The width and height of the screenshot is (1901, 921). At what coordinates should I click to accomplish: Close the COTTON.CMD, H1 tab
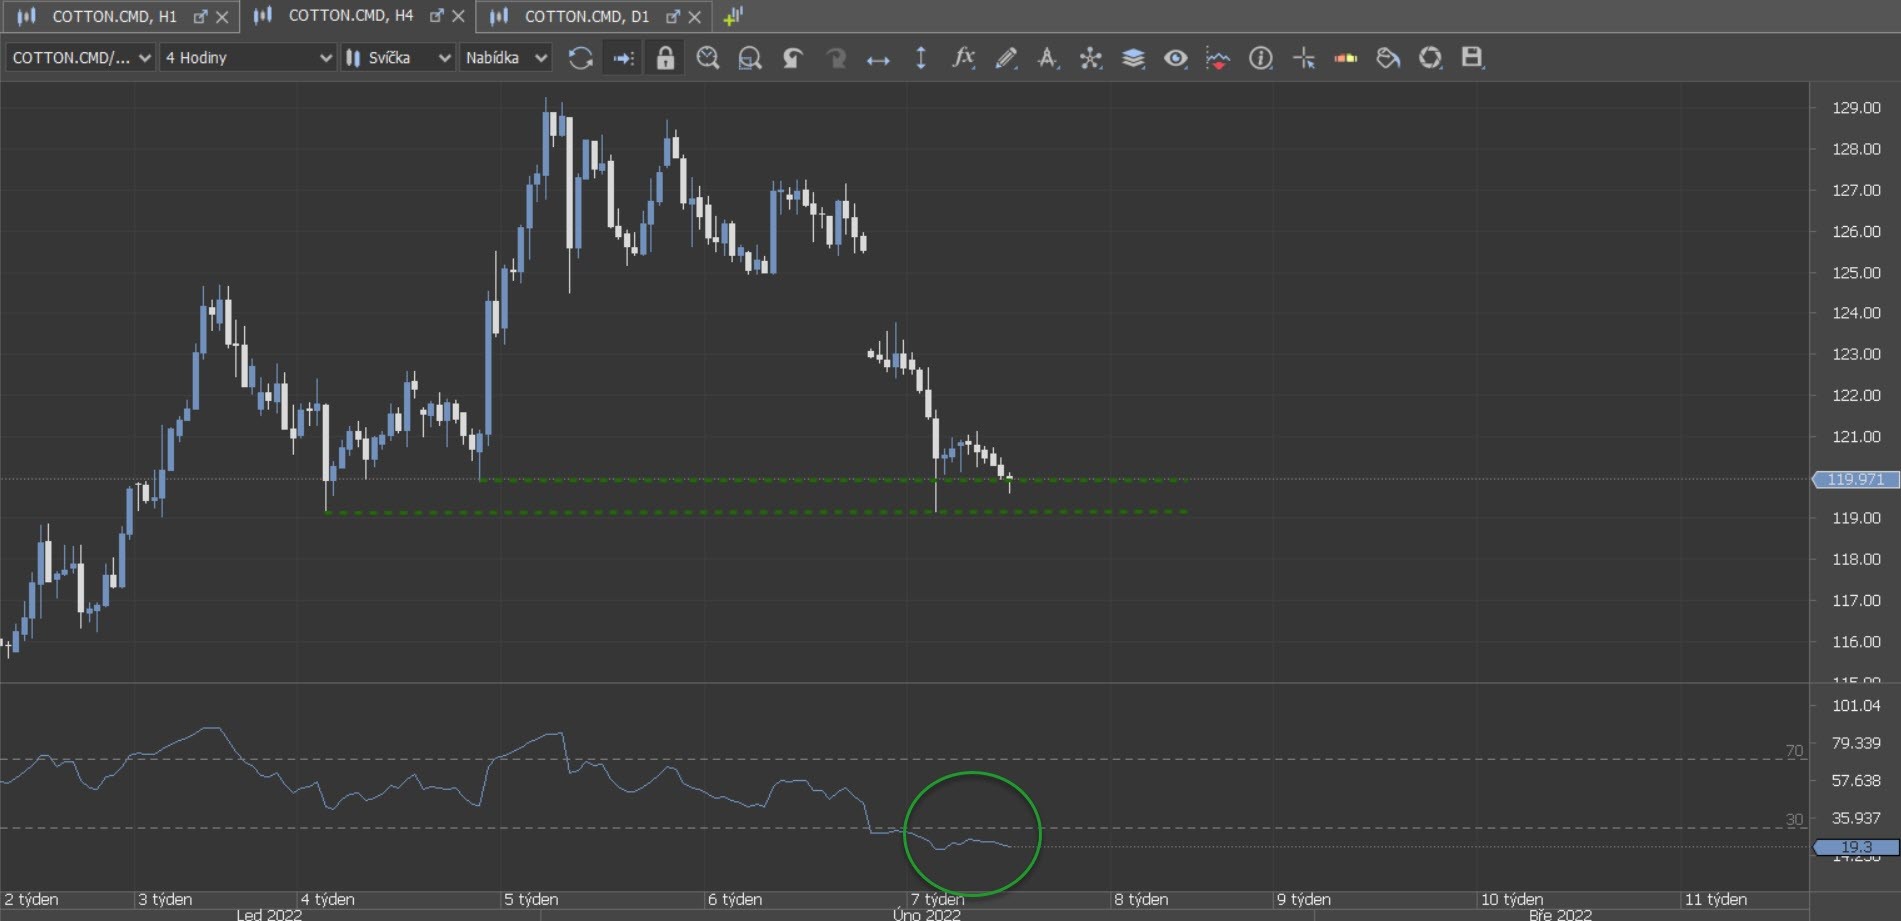pos(222,17)
